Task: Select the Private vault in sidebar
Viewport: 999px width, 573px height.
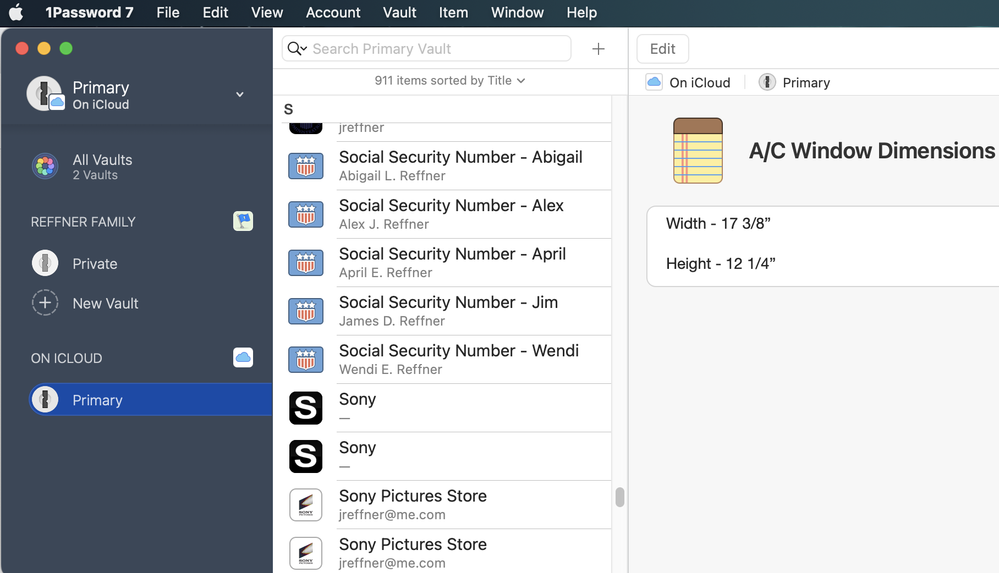Action: click(x=95, y=264)
